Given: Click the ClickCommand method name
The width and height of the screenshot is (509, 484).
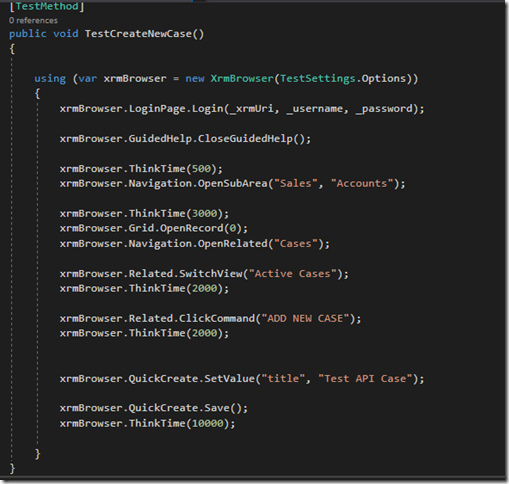Looking at the screenshot, I should [217, 318].
